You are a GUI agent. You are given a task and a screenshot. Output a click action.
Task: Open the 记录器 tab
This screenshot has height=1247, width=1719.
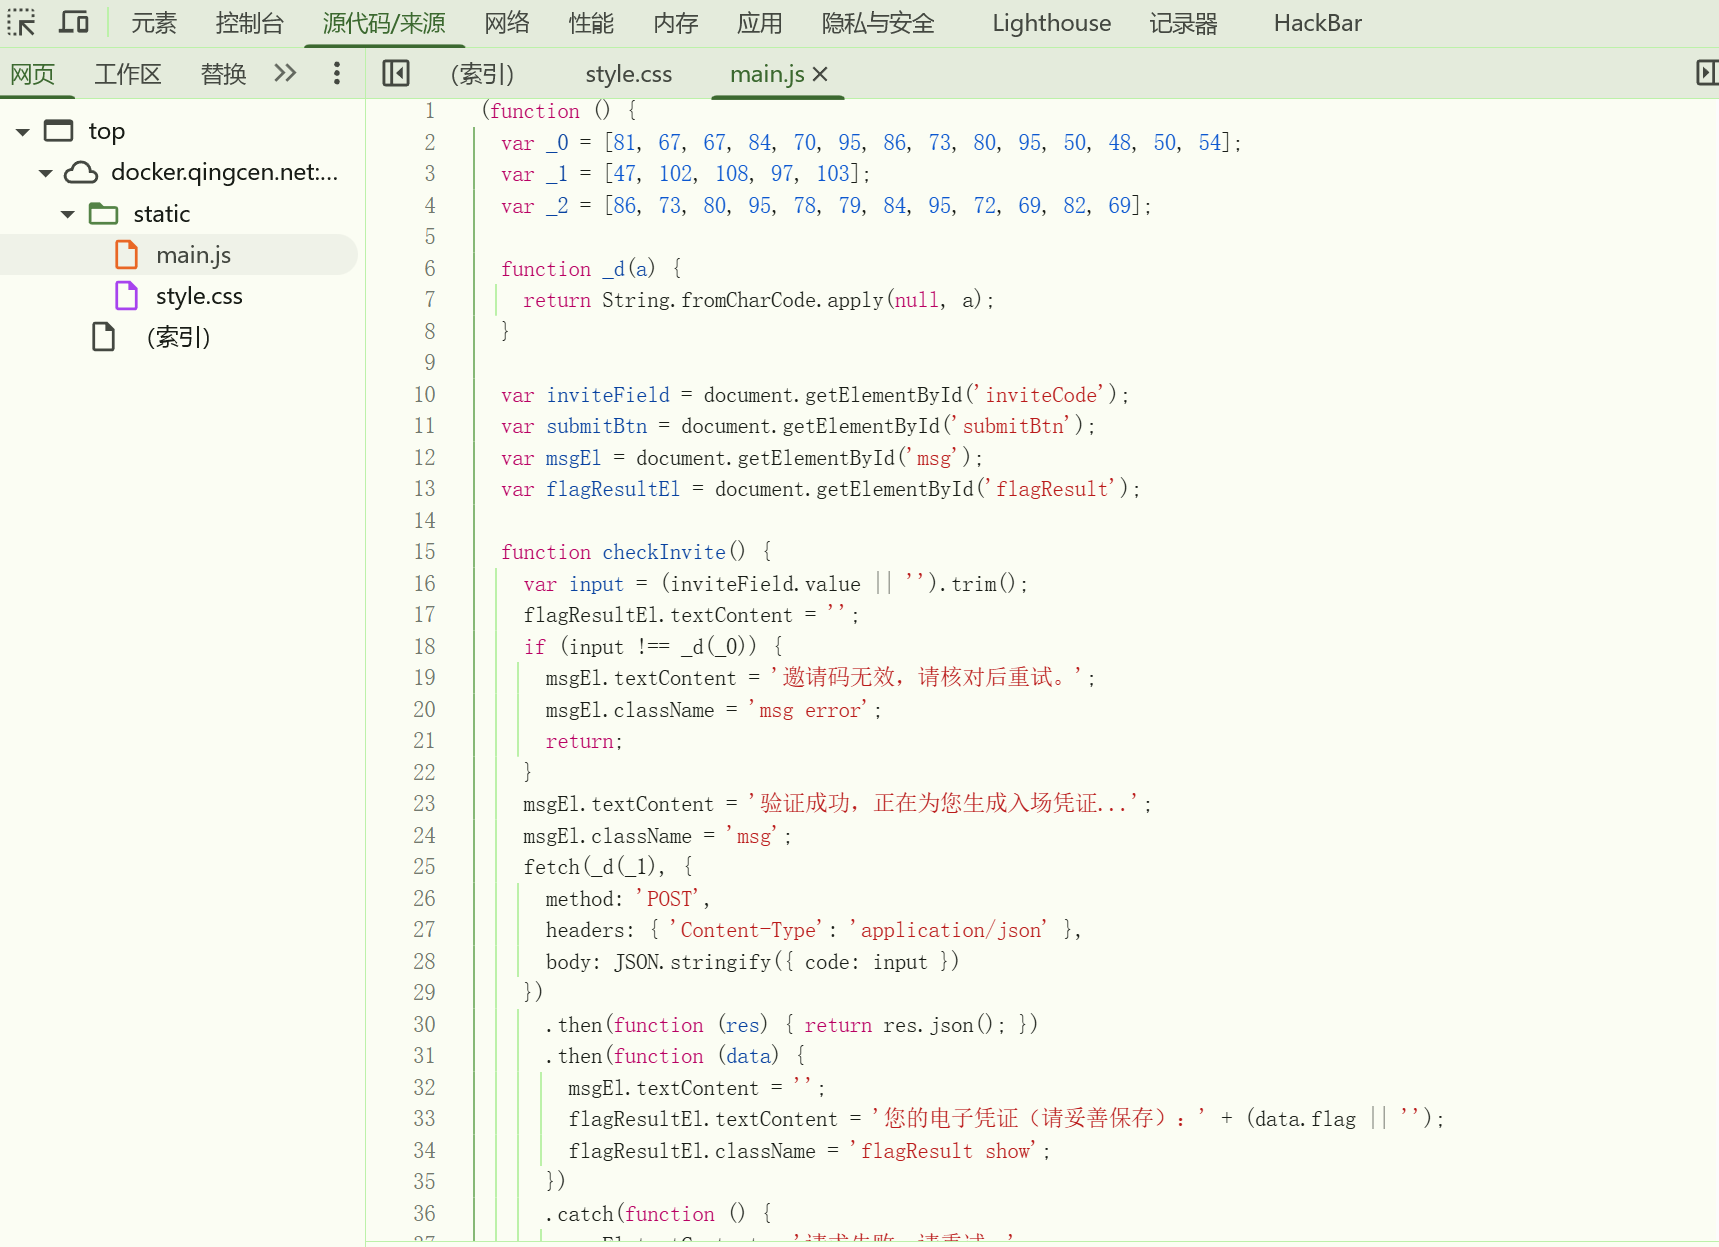[x=1183, y=23]
